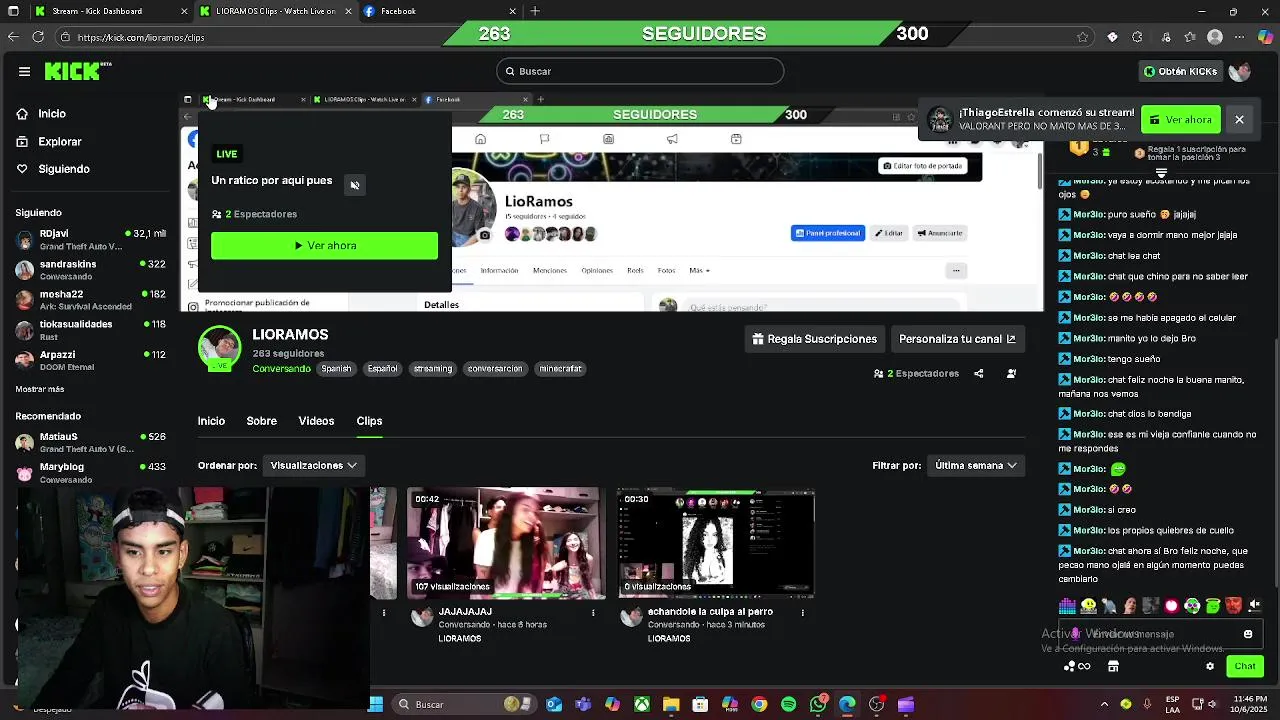Open the Videos channel tab

316,421
